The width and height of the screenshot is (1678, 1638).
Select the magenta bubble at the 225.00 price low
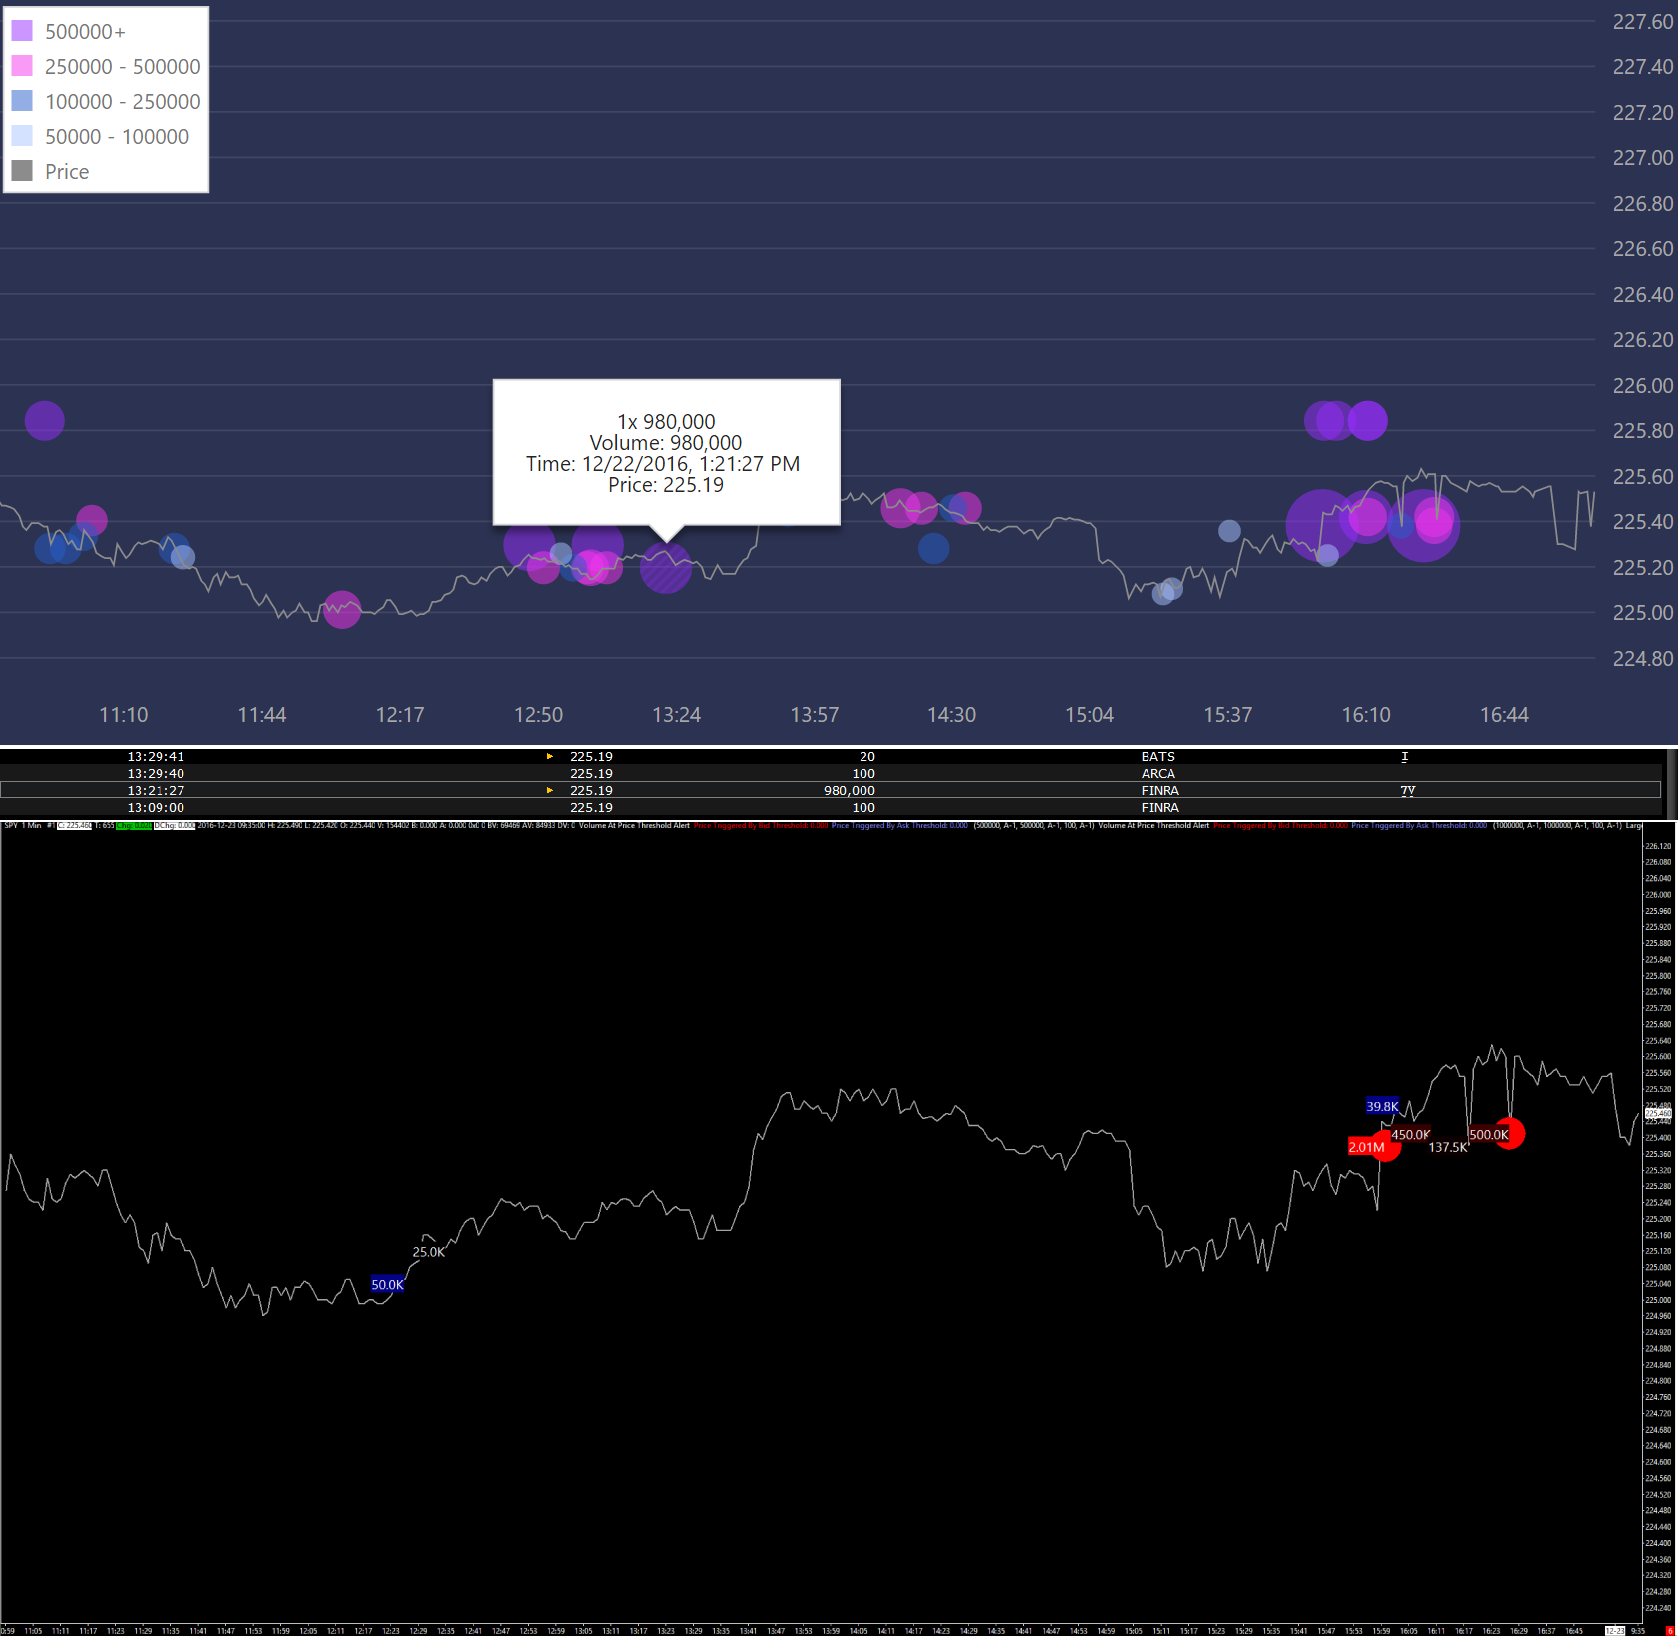[x=342, y=609]
